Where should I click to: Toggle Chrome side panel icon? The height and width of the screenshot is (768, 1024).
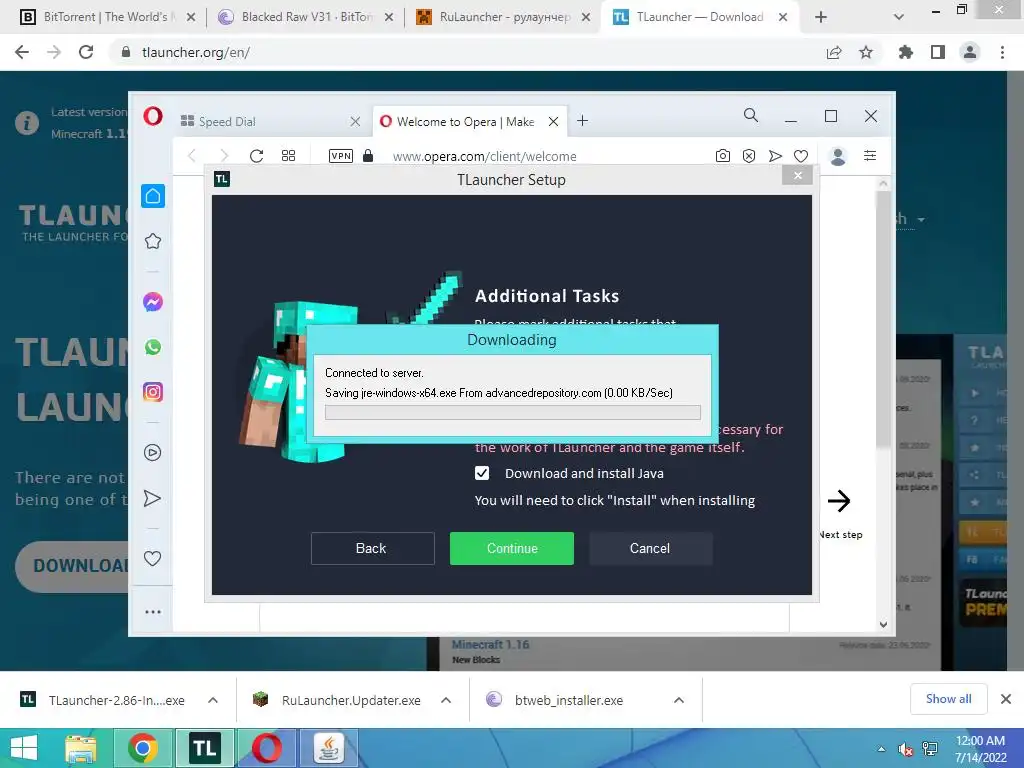[x=938, y=52]
